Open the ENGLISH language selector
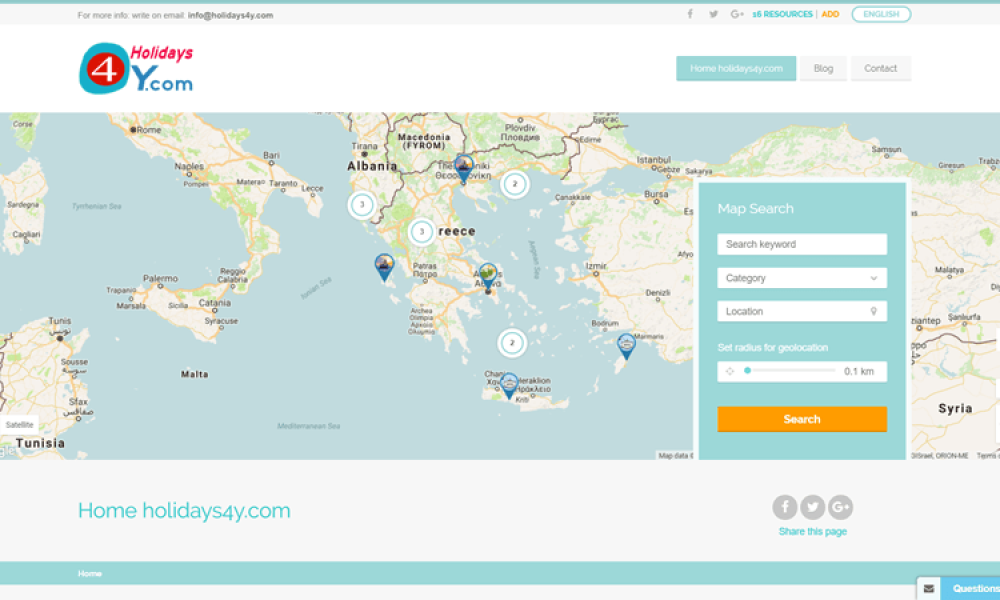This screenshot has height=600, width=1000. [880, 14]
